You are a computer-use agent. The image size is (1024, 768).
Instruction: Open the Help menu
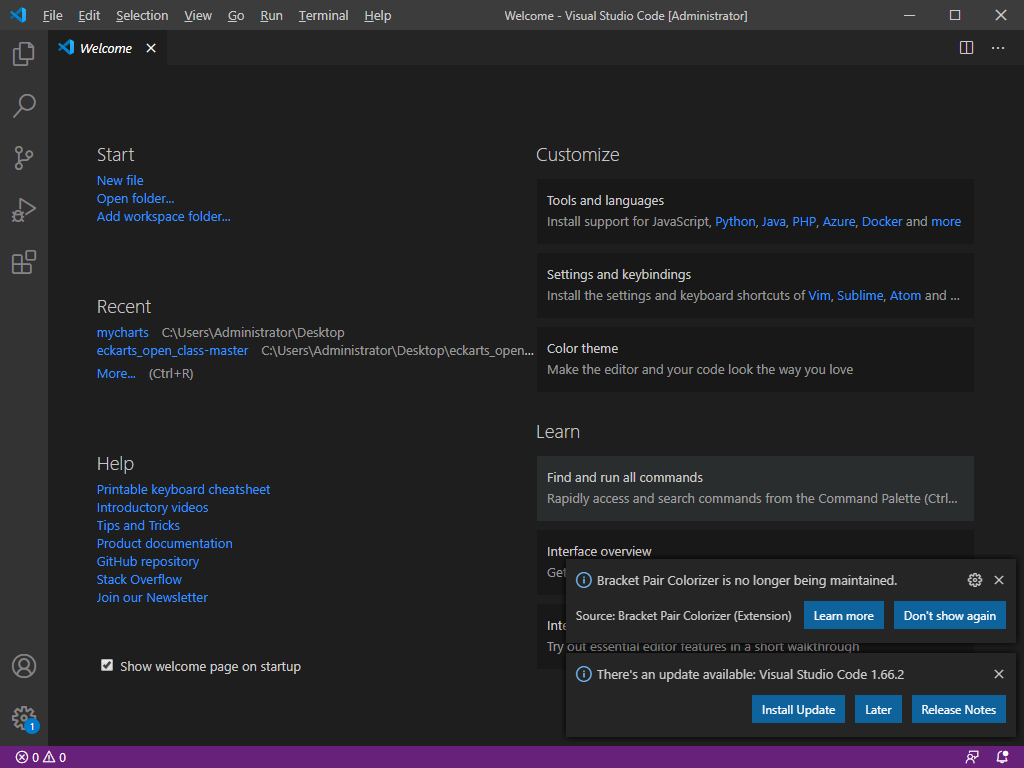[x=377, y=16]
